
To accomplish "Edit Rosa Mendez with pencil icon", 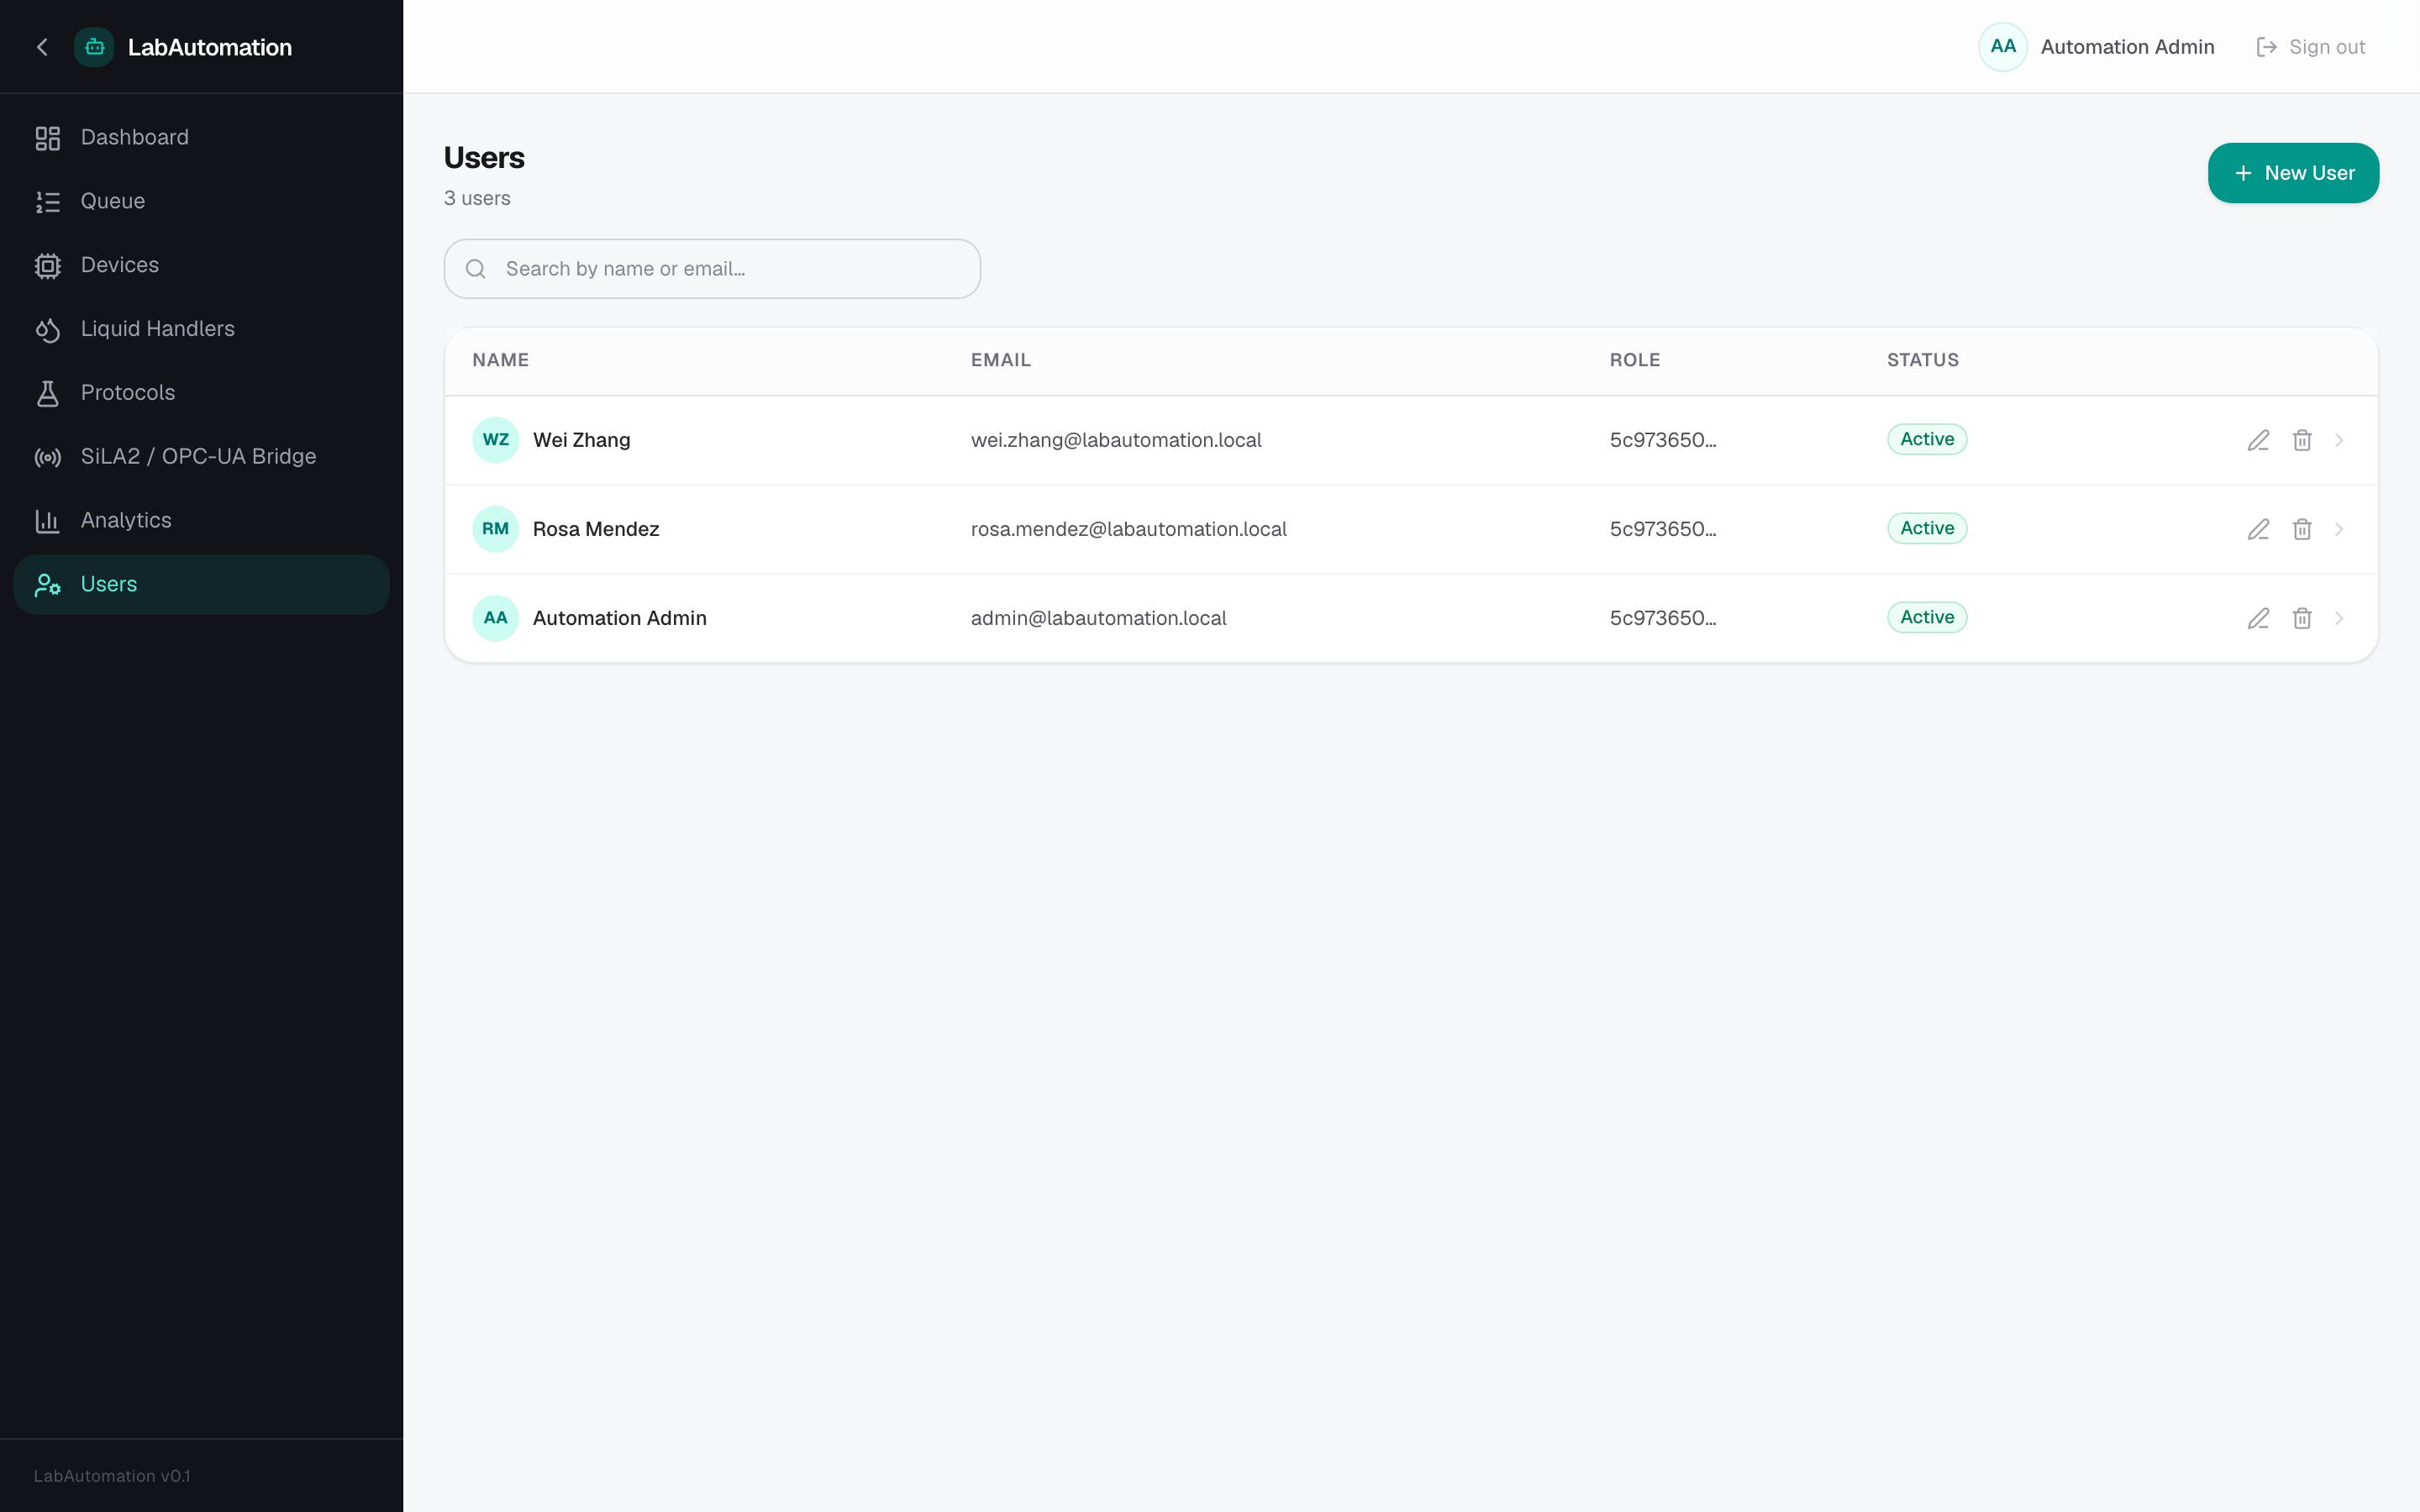I will (2258, 529).
